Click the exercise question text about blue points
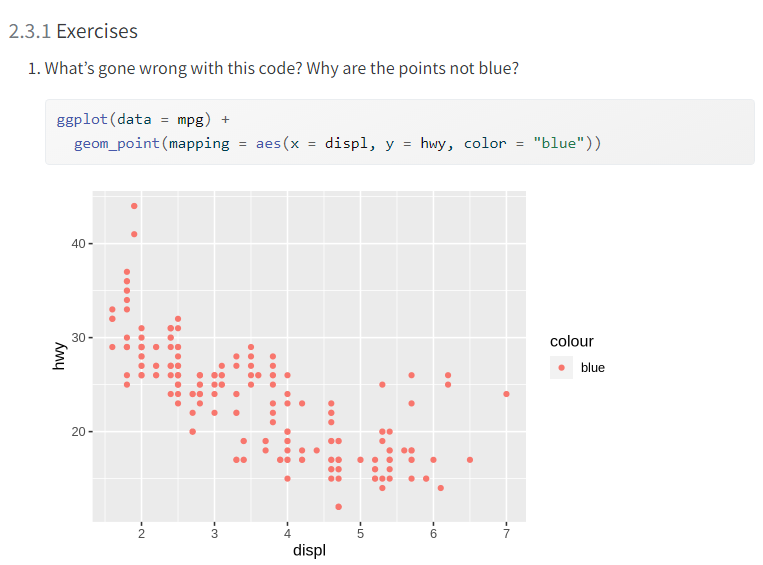Screen dimensions: 763x565 pos(281,69)
